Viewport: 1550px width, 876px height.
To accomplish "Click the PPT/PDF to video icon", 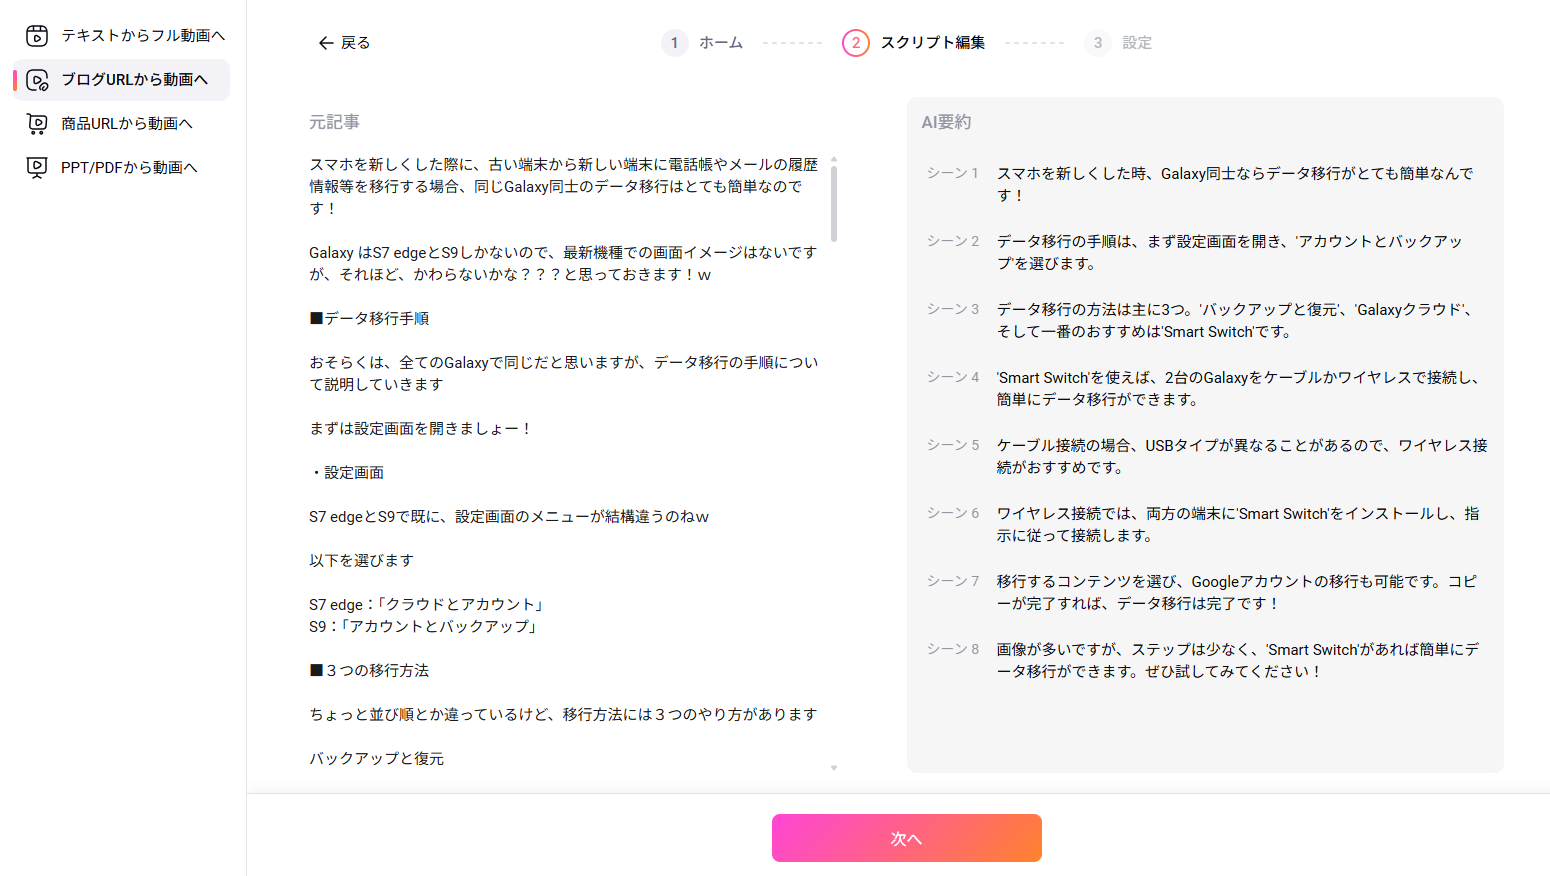I will (37, 168).
